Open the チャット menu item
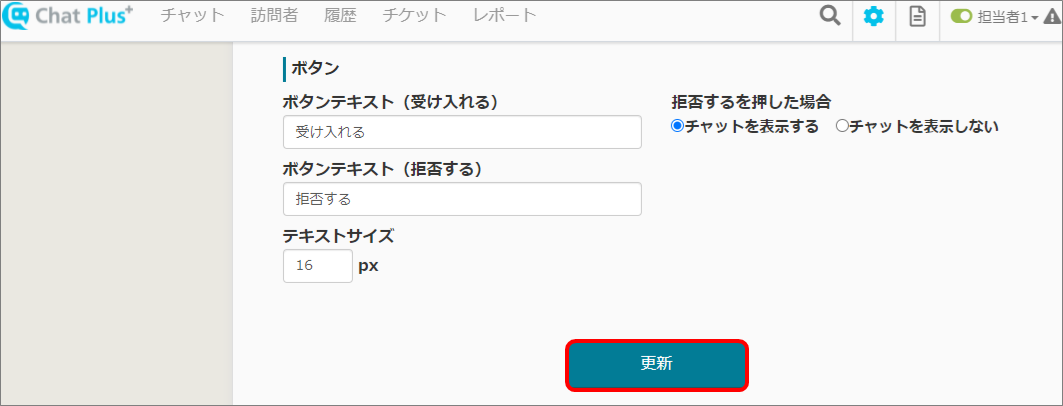Image resolution: width=1063 pixels, height=406 pixels. coord(193,16)
